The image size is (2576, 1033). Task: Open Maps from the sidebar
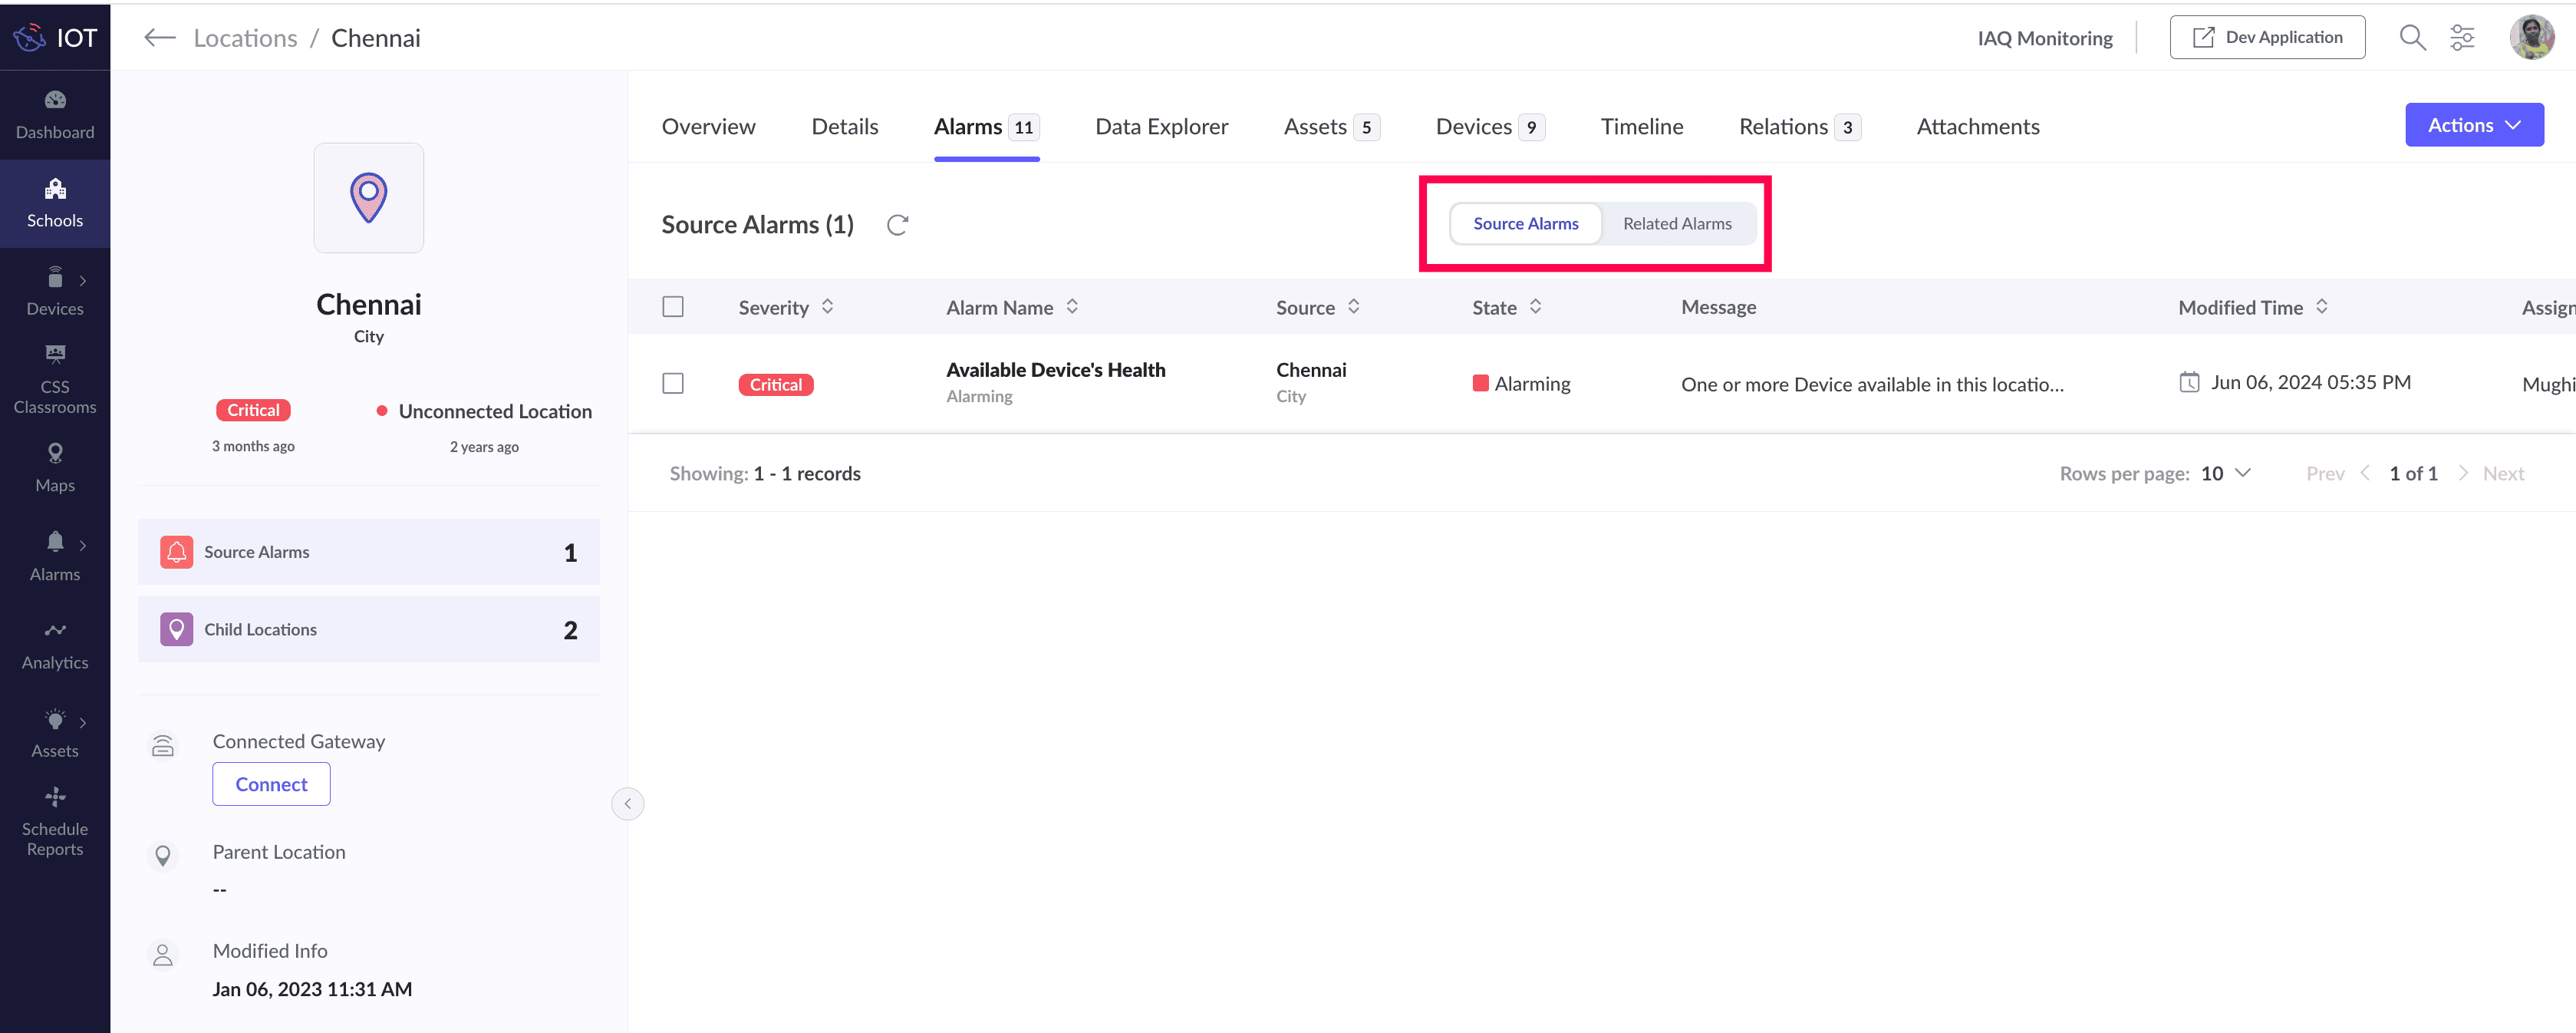point(55,467)
